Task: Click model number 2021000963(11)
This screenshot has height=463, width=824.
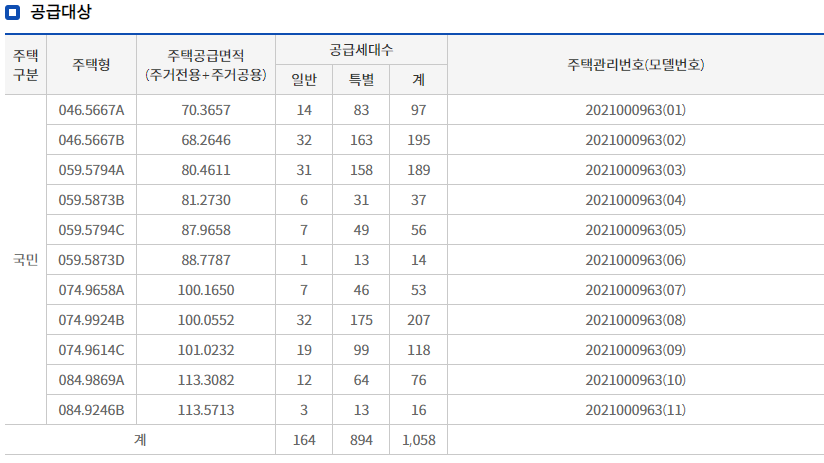Action: (635, 410)
